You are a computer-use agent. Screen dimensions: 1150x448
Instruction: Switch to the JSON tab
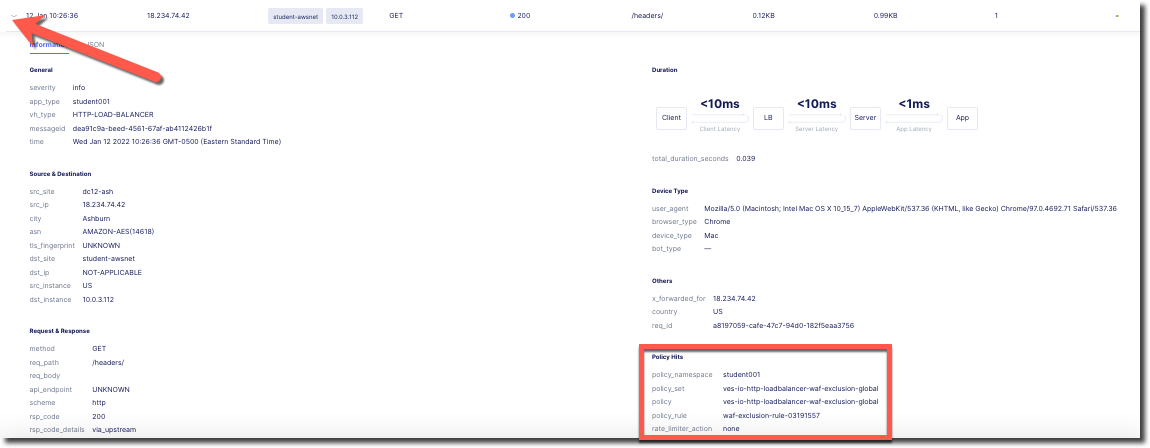95,45
